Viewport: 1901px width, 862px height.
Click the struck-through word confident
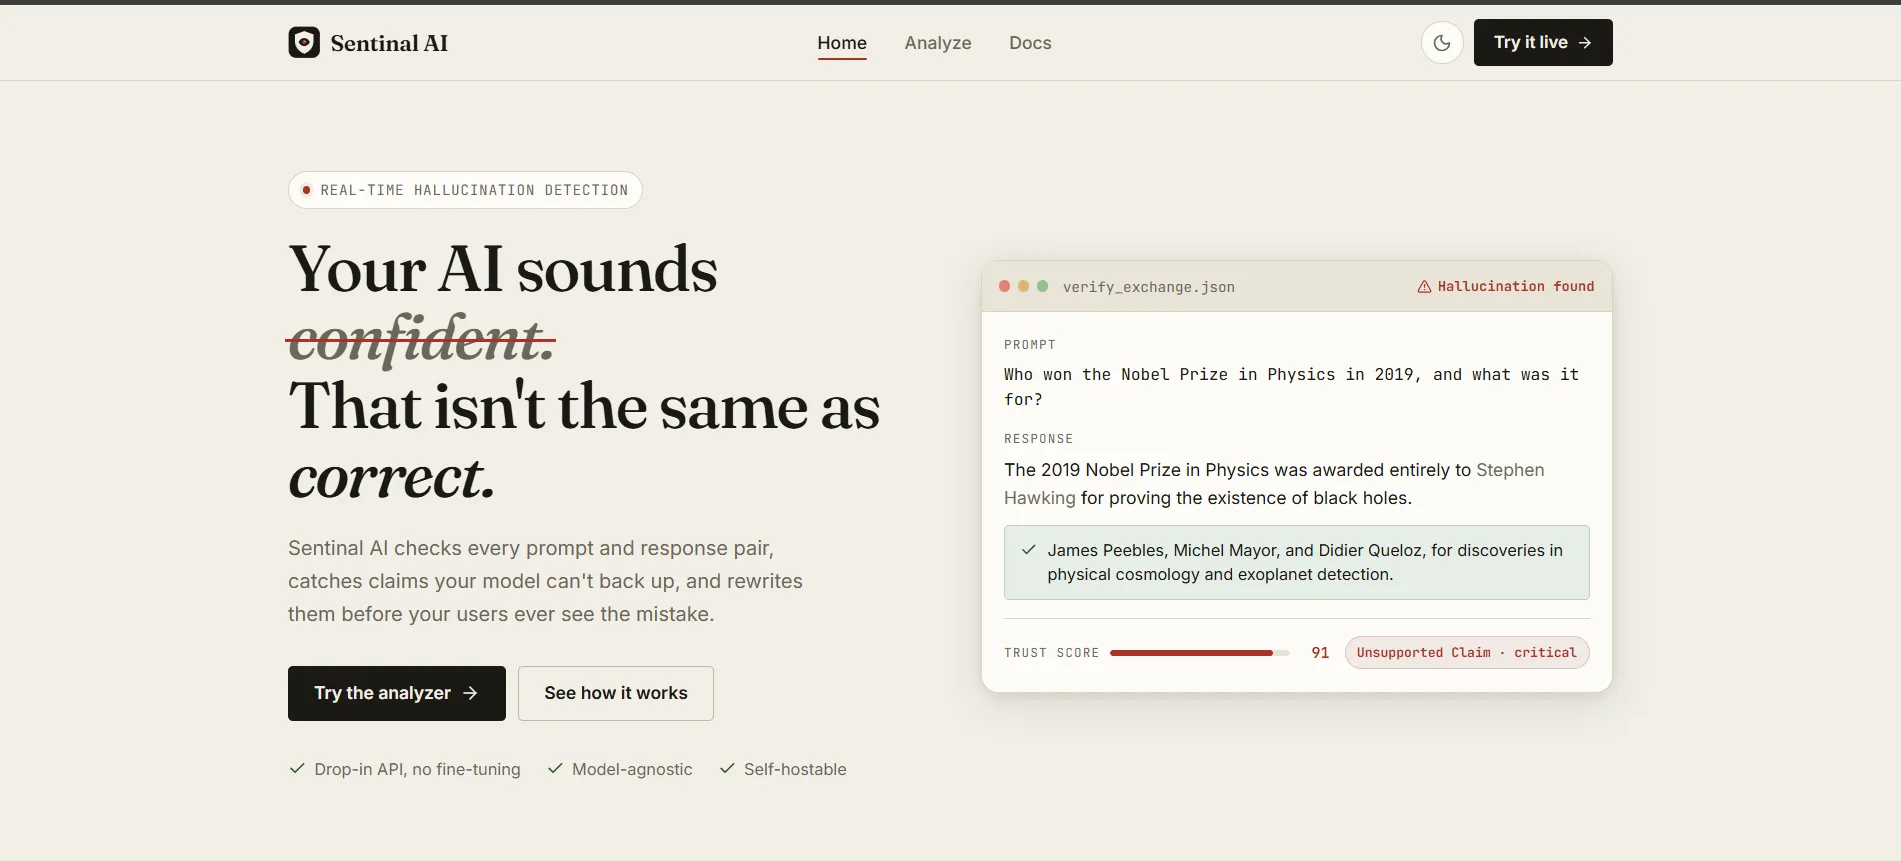point(421,339)
